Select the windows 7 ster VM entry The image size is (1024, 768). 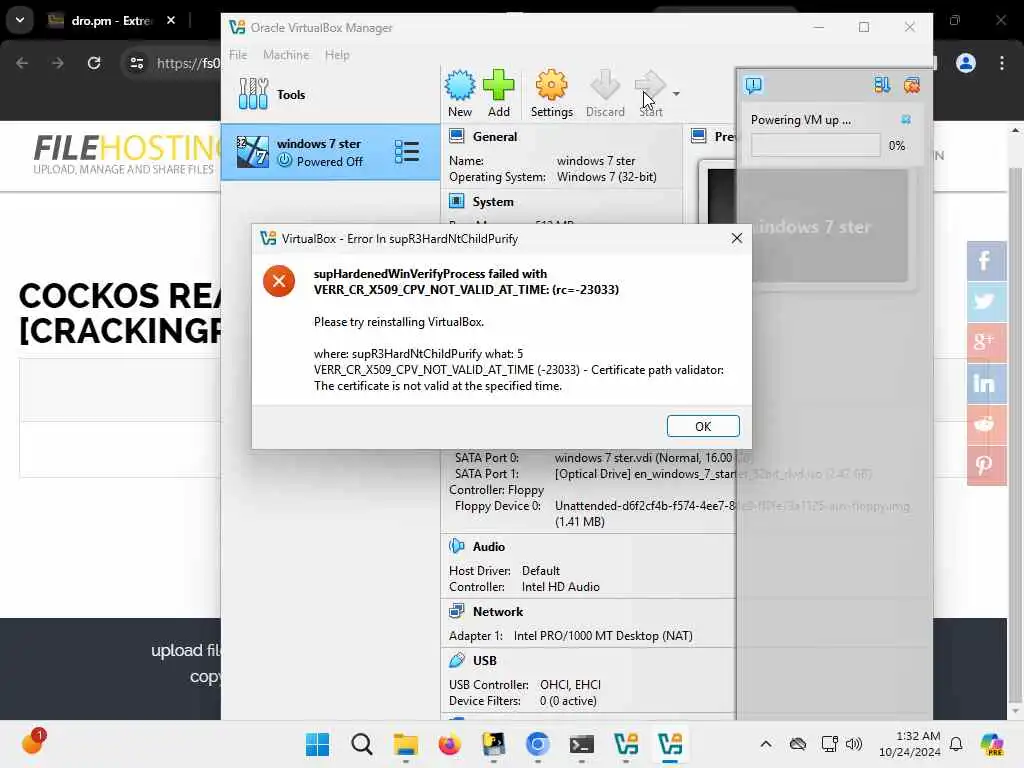click(x=330, y=152)
